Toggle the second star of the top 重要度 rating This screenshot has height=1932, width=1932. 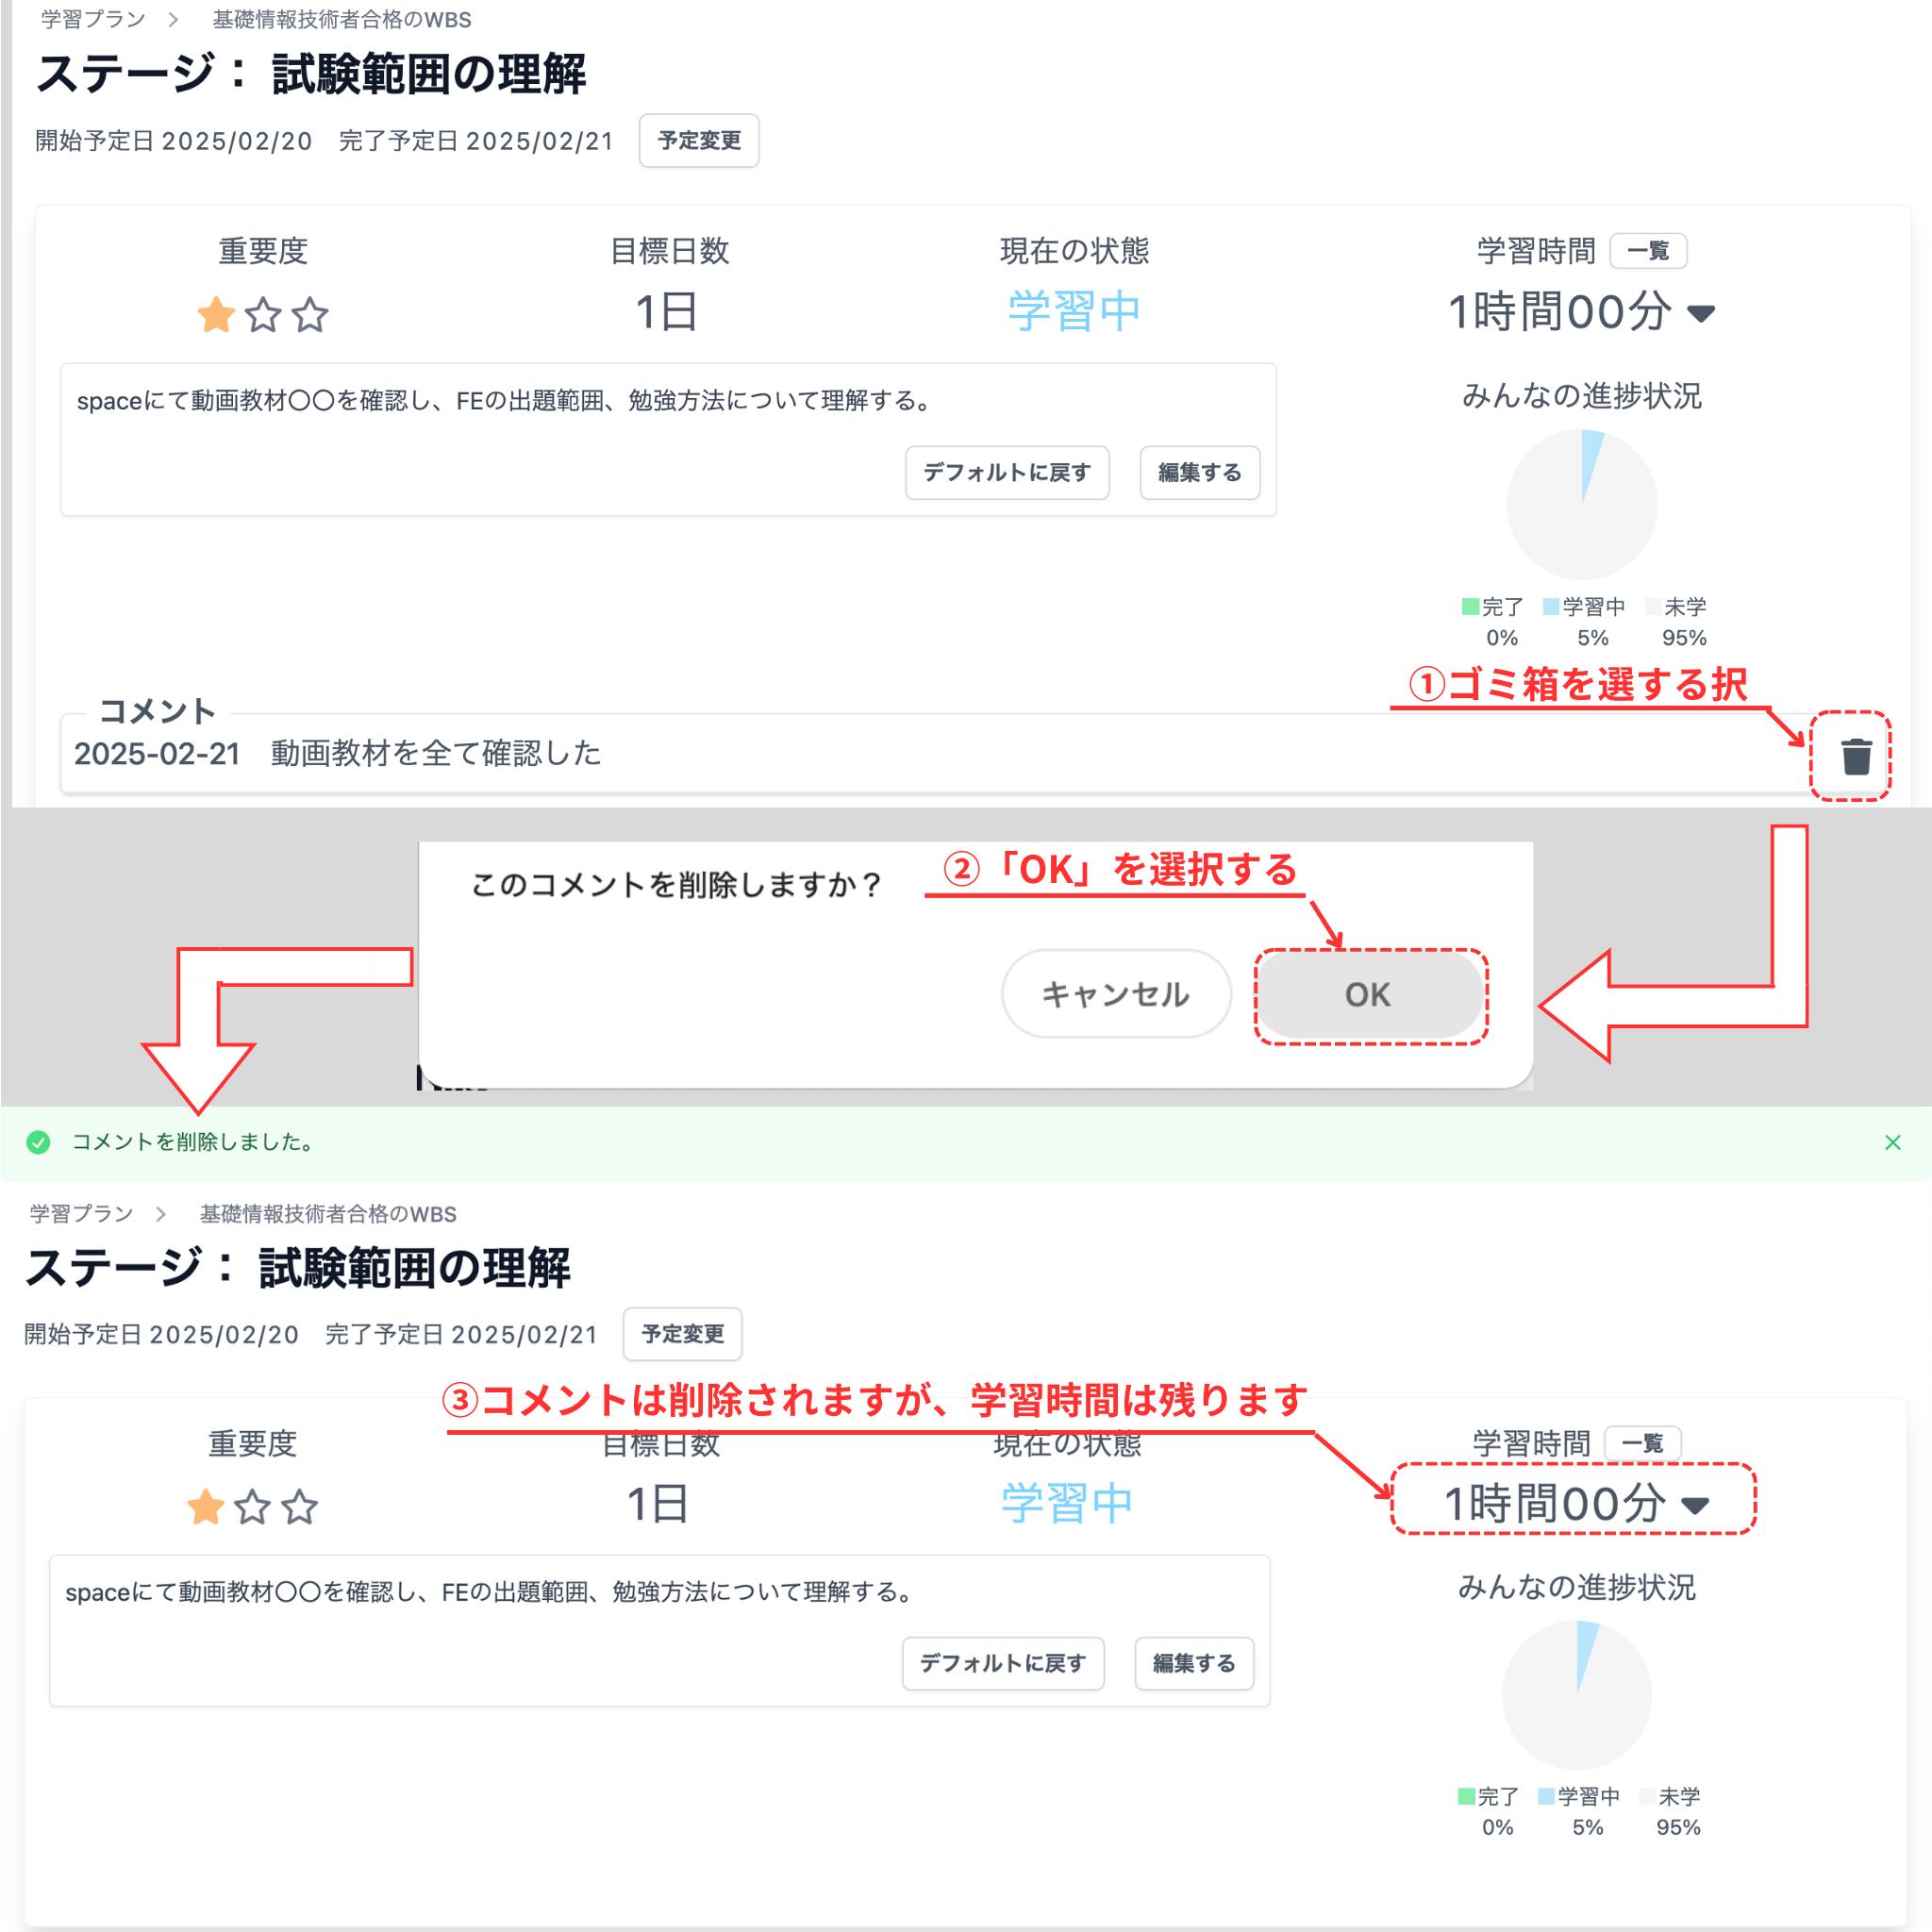tap(263, 315)
